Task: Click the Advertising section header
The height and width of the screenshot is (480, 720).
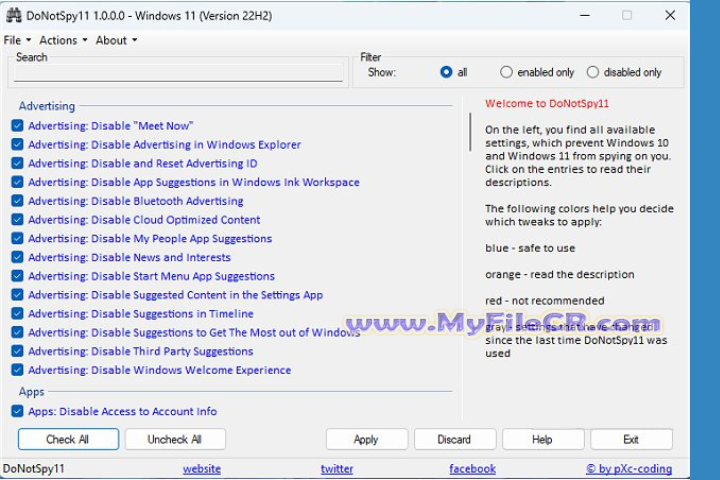Action: coord(47,106)
